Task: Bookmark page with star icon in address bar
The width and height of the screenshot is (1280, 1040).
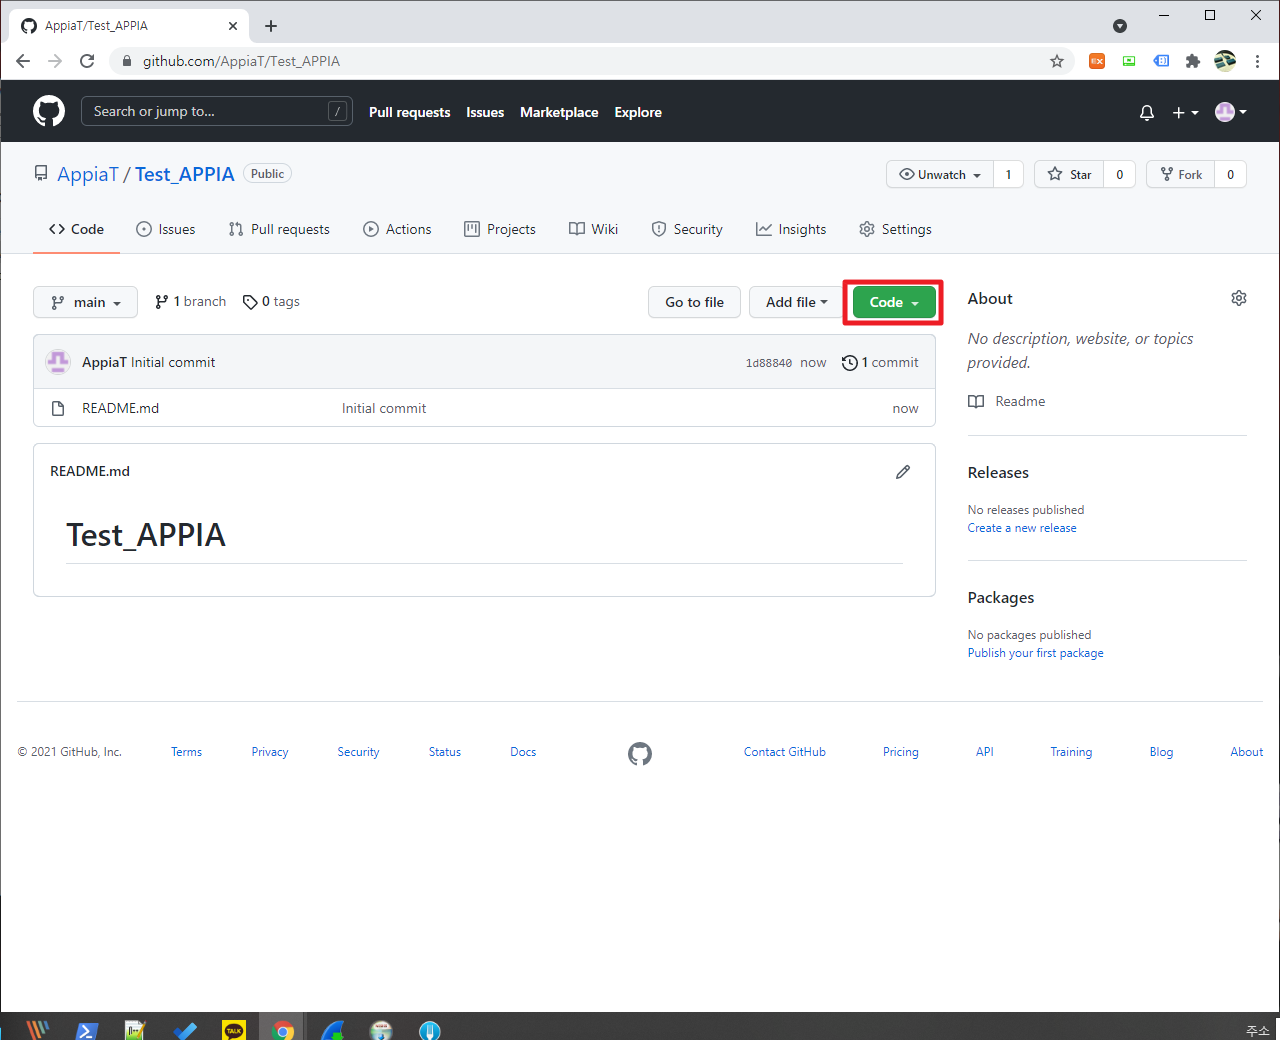Action: (1057, 61)
